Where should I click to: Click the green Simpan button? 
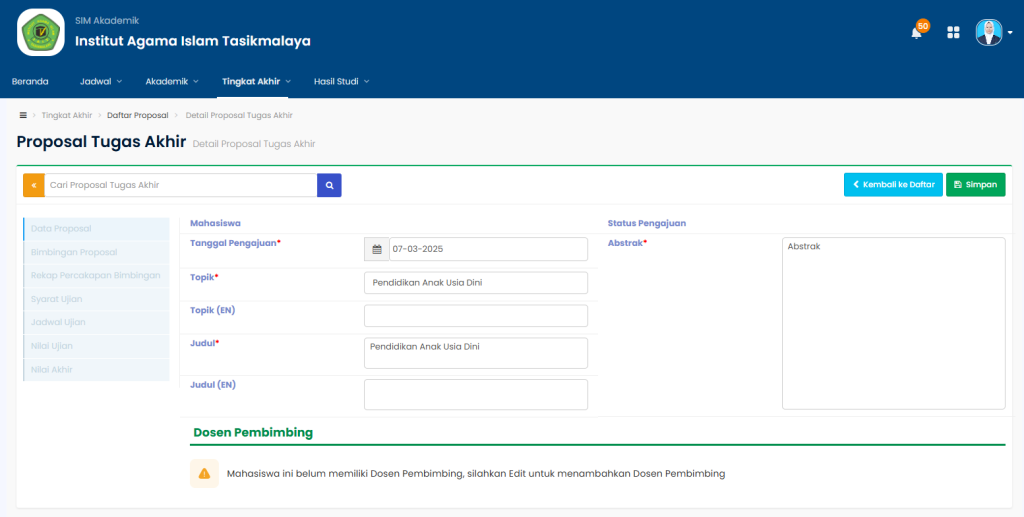975,185
